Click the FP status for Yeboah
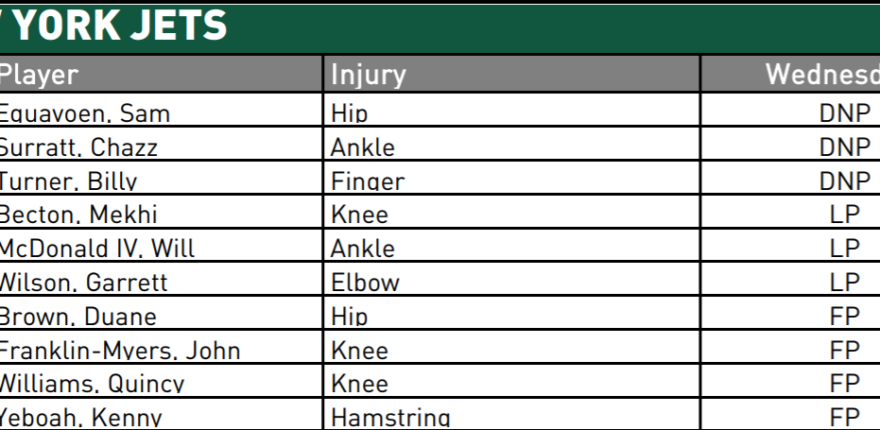The width and height of the screenshot is (880, 430). (x=844, y=418)
